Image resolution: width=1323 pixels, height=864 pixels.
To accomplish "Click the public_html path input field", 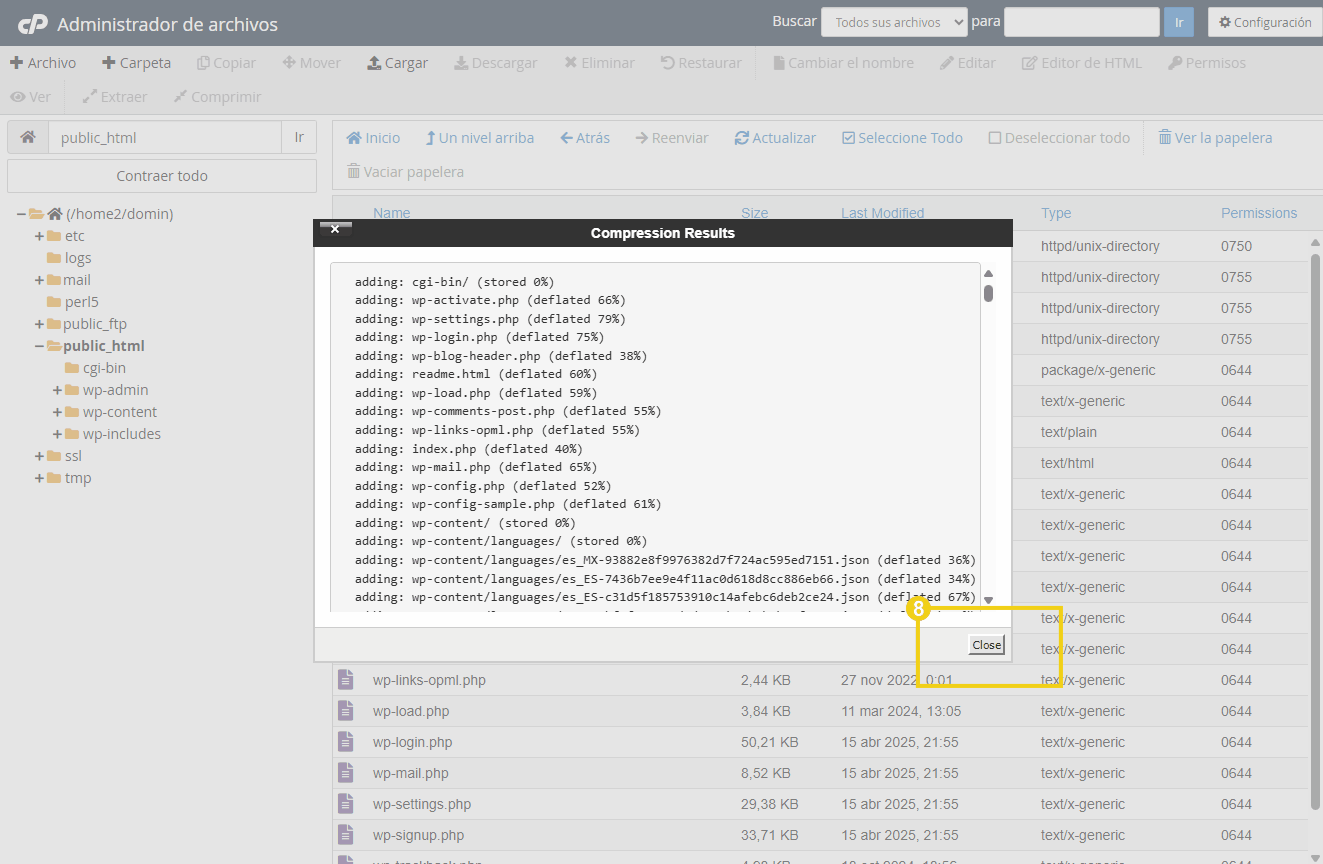I will coord(165,138).
